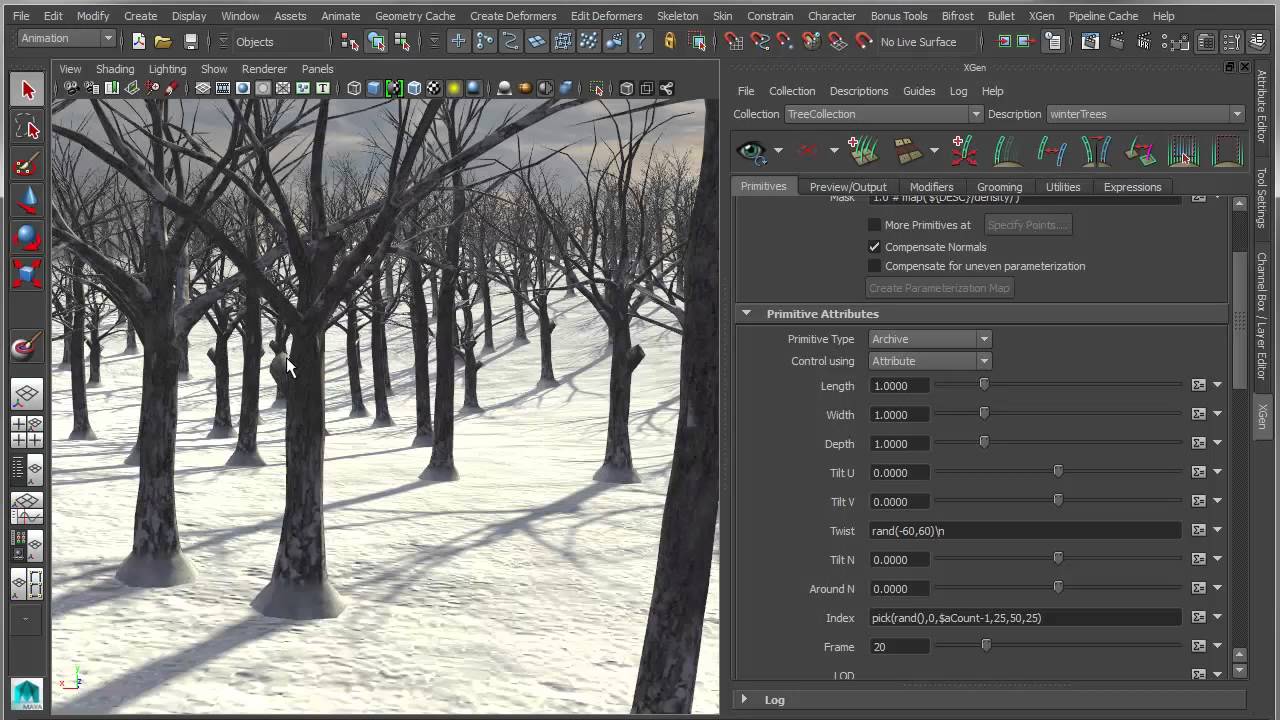Image resolution: width=1280 pixels, height=720 pixels.
Task: Activate the Scale tool cube icon
Action: tap(27, 274)
